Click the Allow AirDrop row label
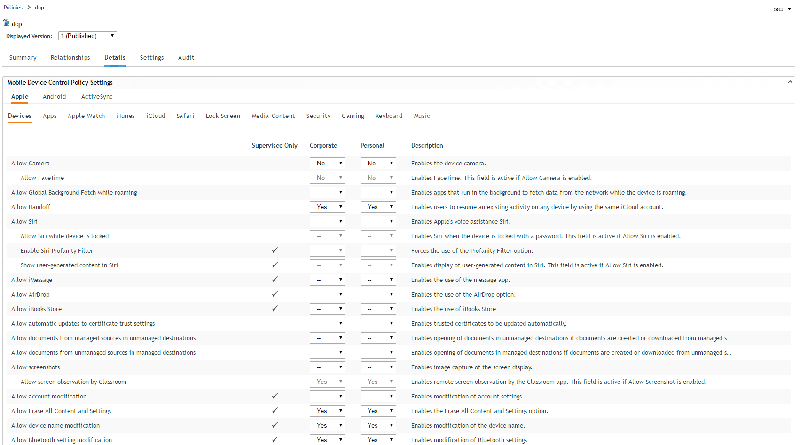The height and width of the screenshot is (445, 800). coord(30,294)
